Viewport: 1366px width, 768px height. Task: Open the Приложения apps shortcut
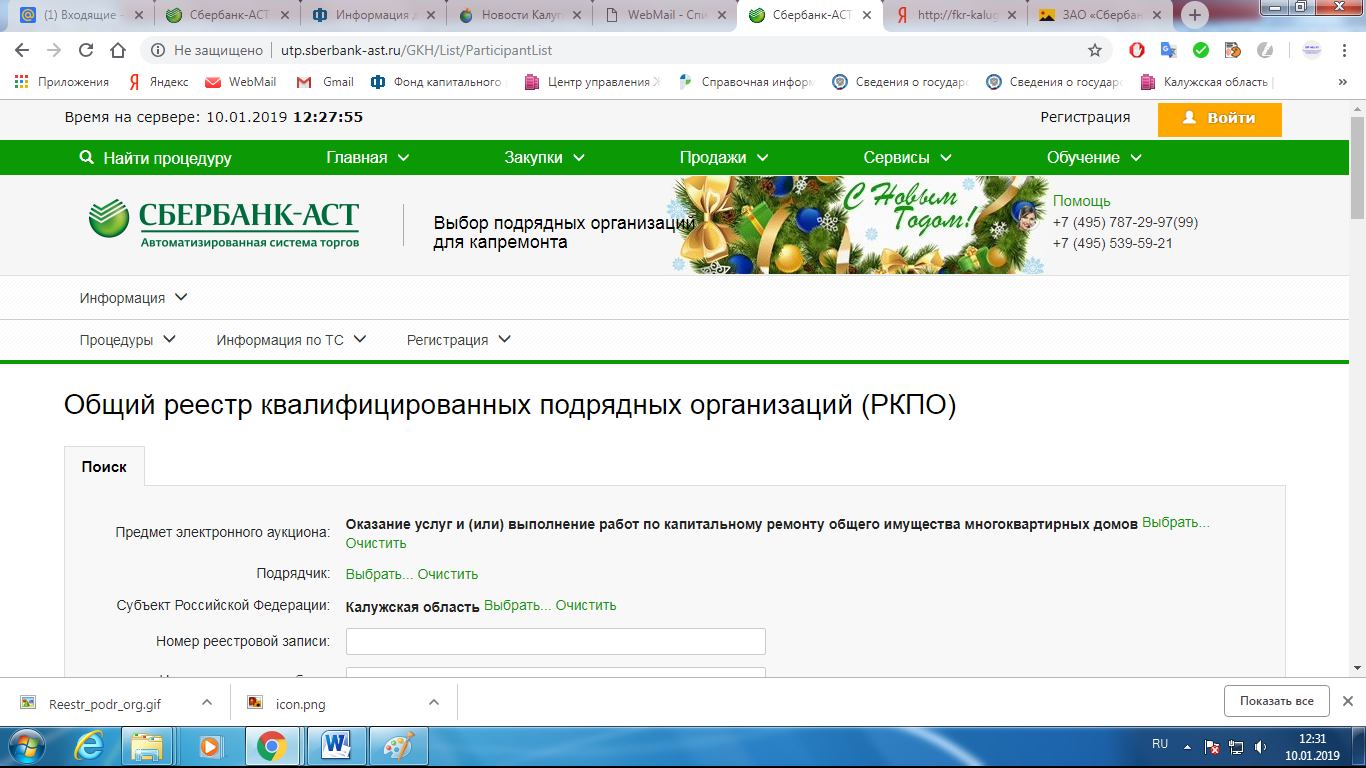tap(62, 82)
